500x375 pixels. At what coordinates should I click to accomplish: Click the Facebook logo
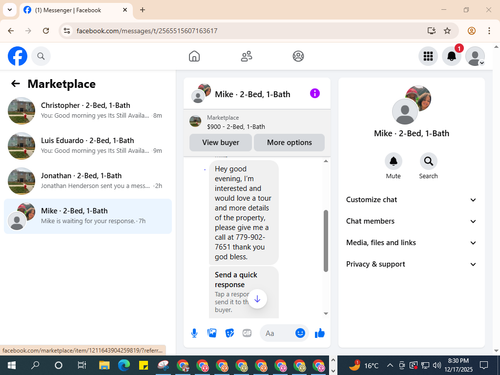tap(17, 56)
